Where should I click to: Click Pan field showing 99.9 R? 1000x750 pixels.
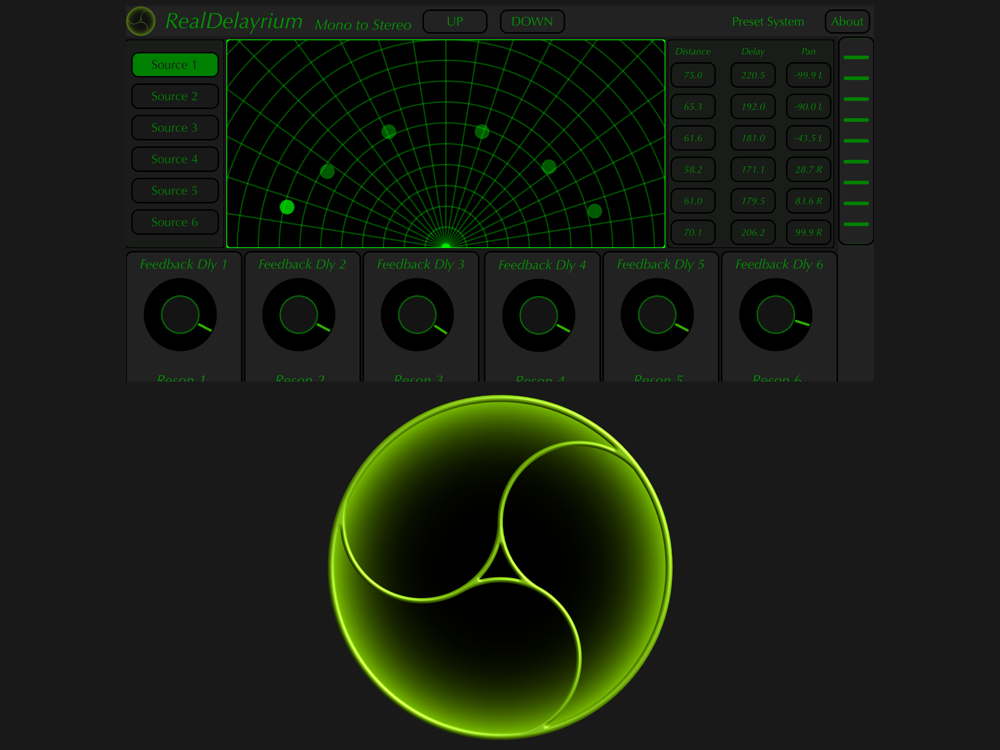point(809,232)
